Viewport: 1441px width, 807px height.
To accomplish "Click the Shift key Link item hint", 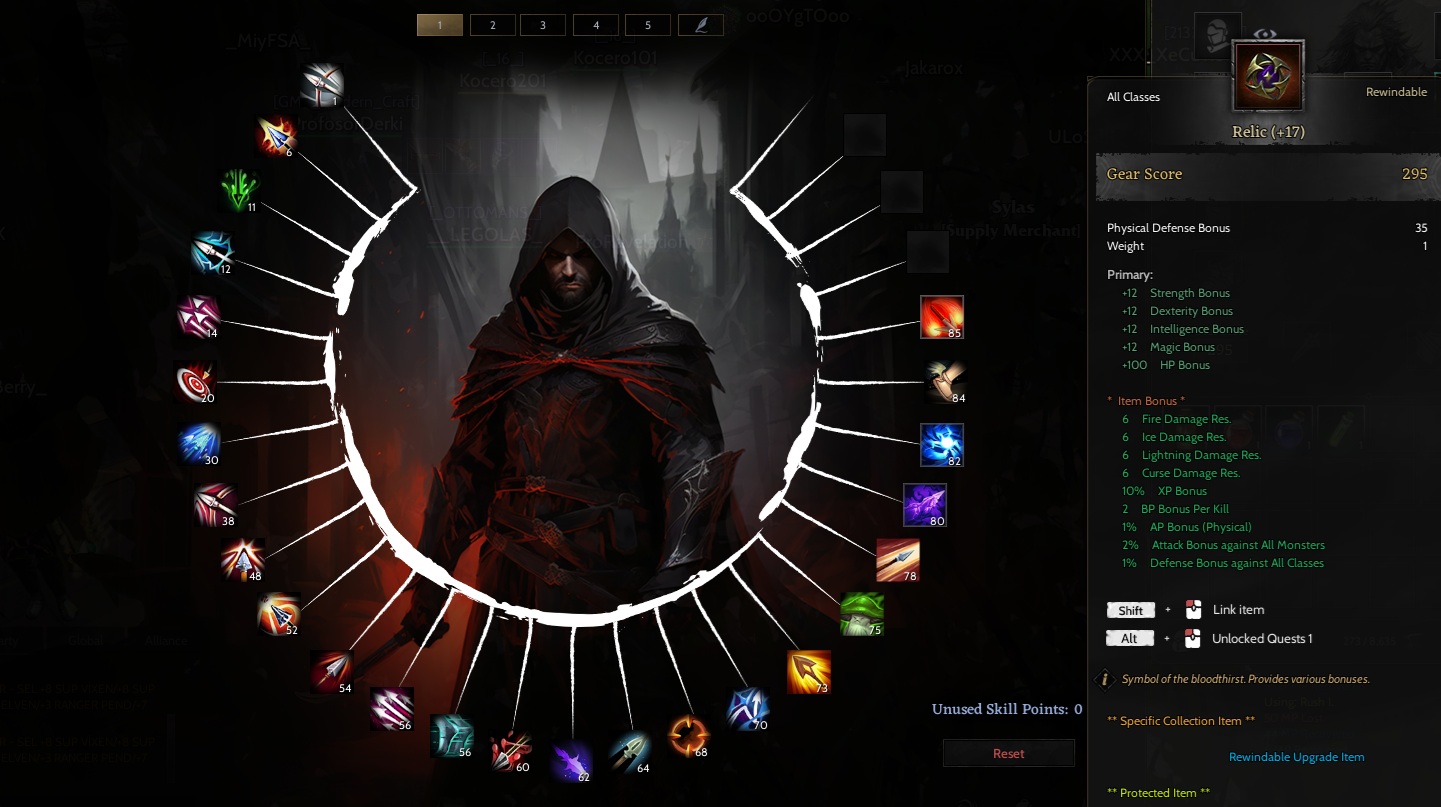I will click(x=1188, y=610).
